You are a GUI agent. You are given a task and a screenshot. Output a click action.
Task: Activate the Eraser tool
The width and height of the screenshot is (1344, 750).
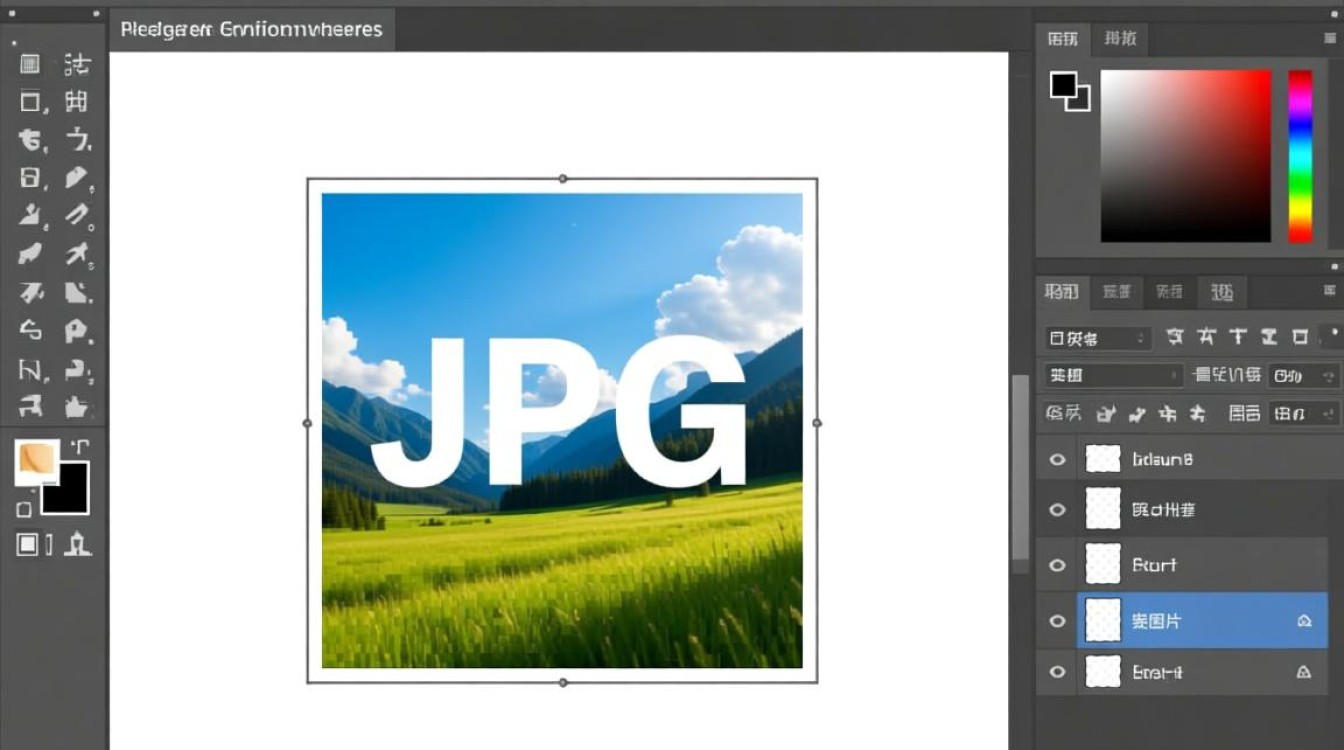(30, 253)
